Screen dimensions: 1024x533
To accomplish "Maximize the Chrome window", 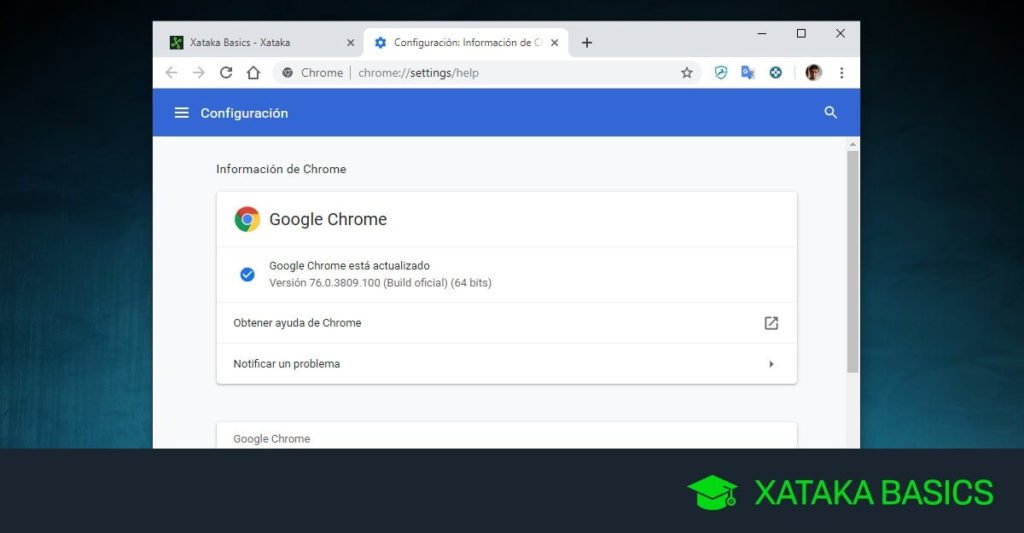I will click(801, 33).
